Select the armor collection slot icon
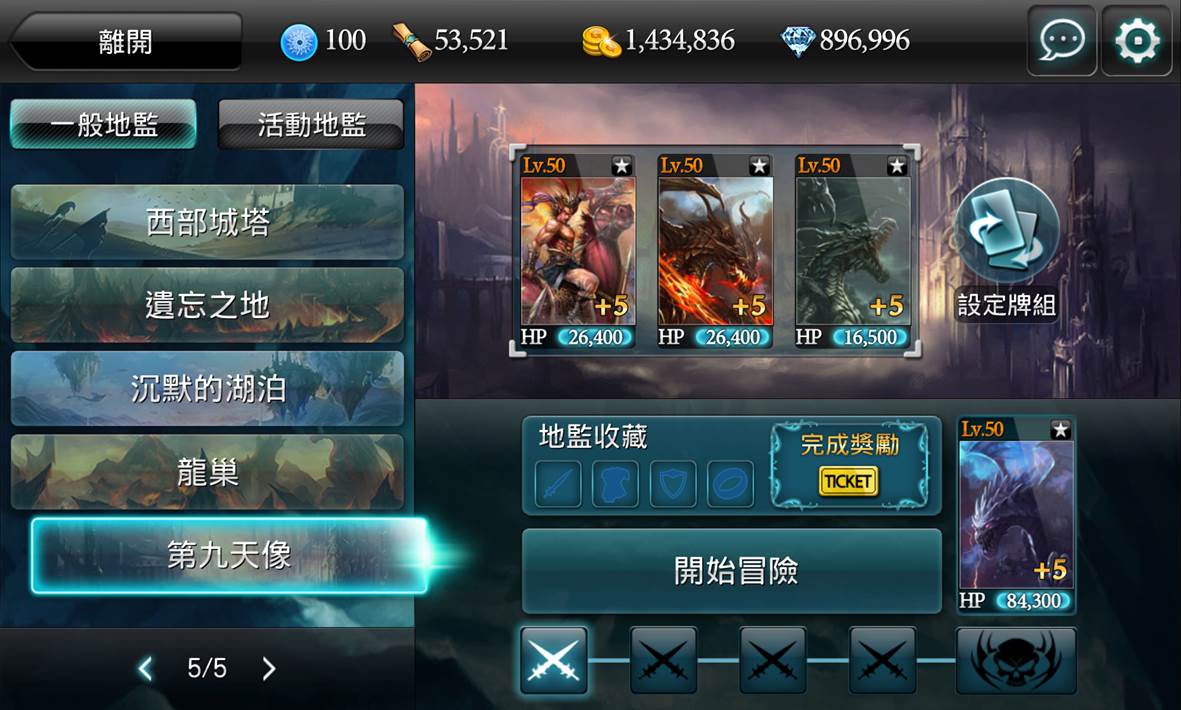The image size is (1181, 710). tap(615, 483)
